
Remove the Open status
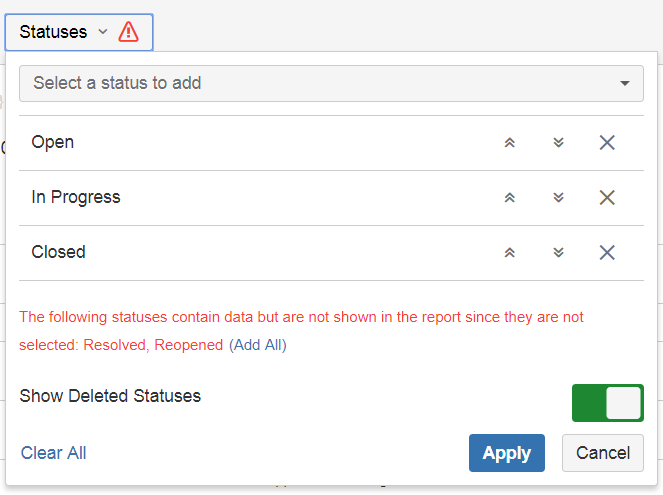pos(606,143)
